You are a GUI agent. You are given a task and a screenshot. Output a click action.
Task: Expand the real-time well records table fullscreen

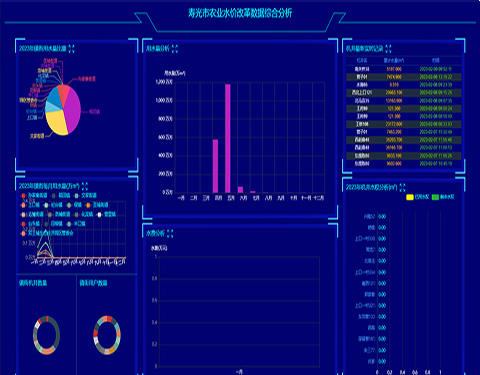pyautogui.click(x=388, y=49)
